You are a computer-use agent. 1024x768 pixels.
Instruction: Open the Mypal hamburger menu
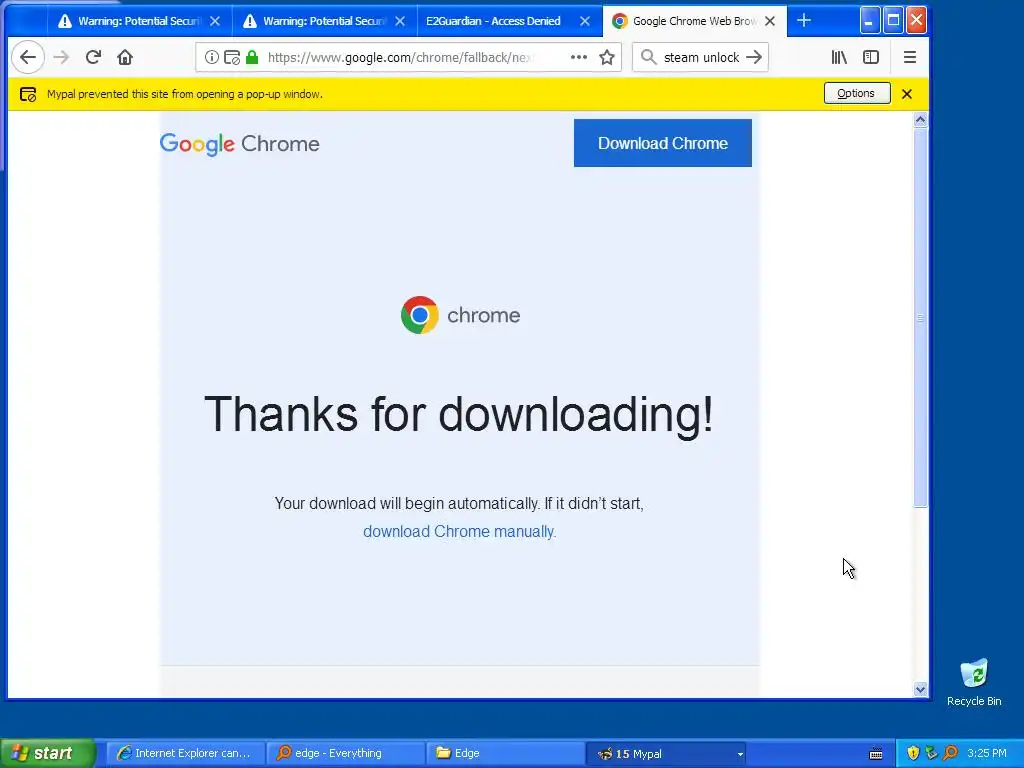coord(910,57)
